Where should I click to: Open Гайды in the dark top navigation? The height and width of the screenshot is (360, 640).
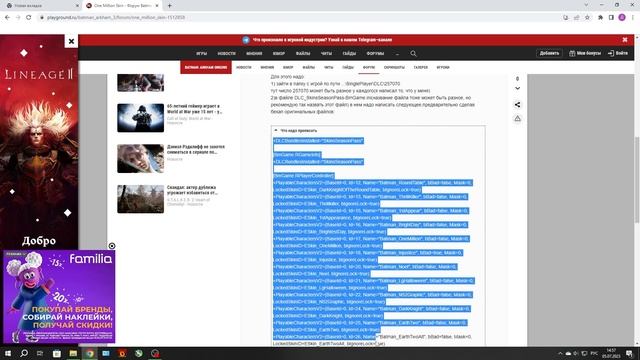click(x=349, y=53)
